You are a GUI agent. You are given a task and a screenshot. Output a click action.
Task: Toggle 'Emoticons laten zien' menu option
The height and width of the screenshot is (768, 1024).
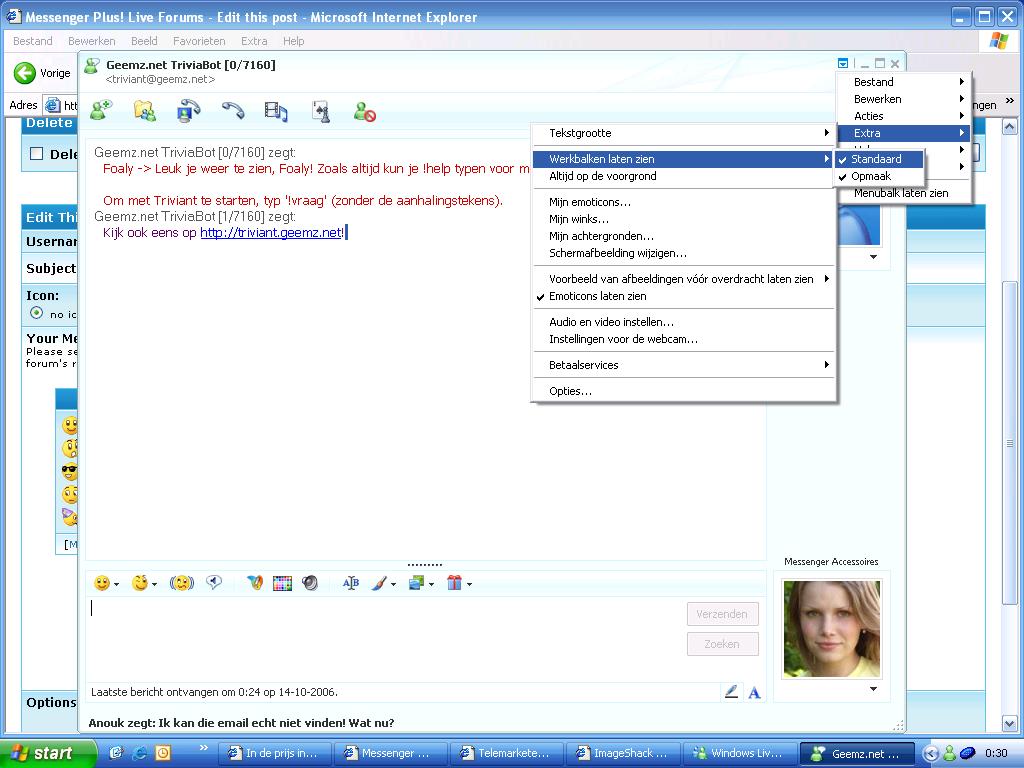[597, 296]
